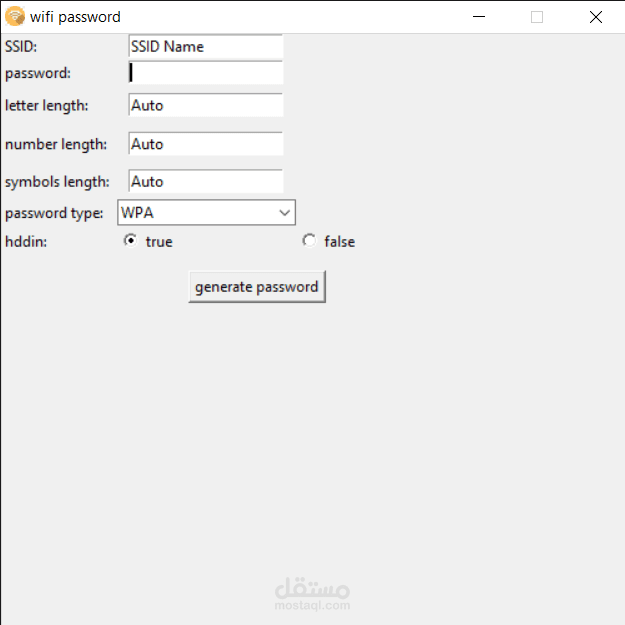Click the generate password button
Viewport: 625px width, 625px height.
pos(257,287)
